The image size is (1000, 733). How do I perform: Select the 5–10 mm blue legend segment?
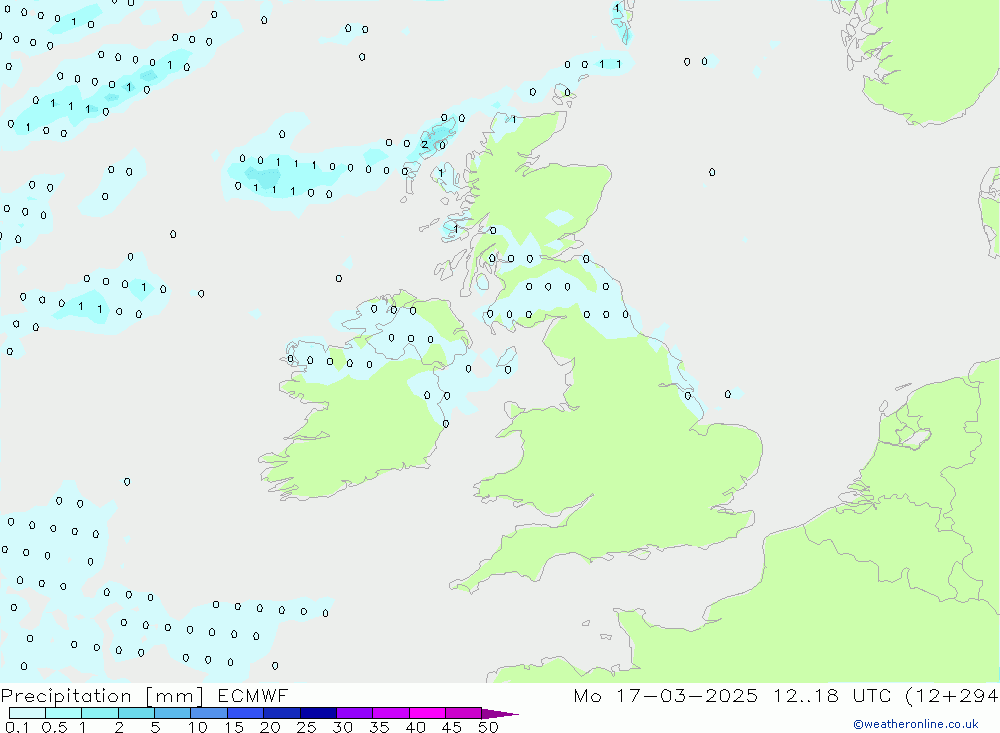click(172, 713)
